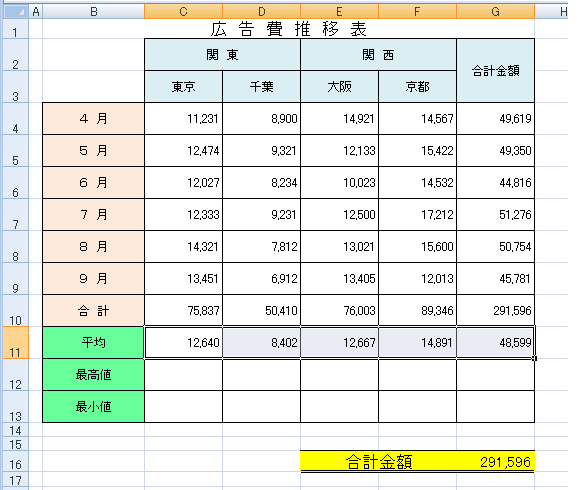The width and height of the screenshot is (577, 490).
Task: Click the 千葉 column heading
Action: coord(261,86)
